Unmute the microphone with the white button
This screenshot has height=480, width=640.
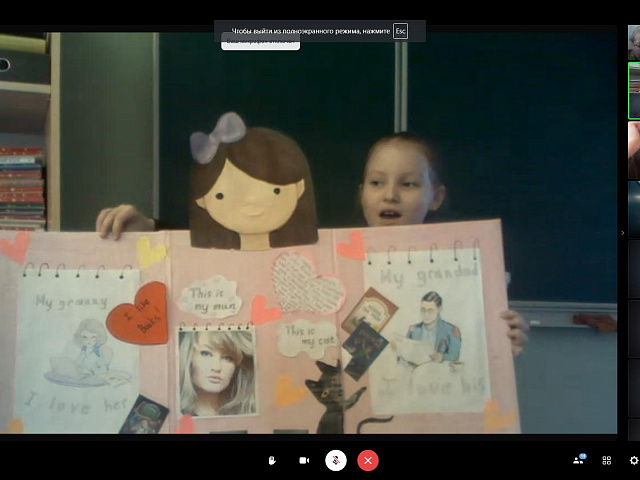point(336,460)
